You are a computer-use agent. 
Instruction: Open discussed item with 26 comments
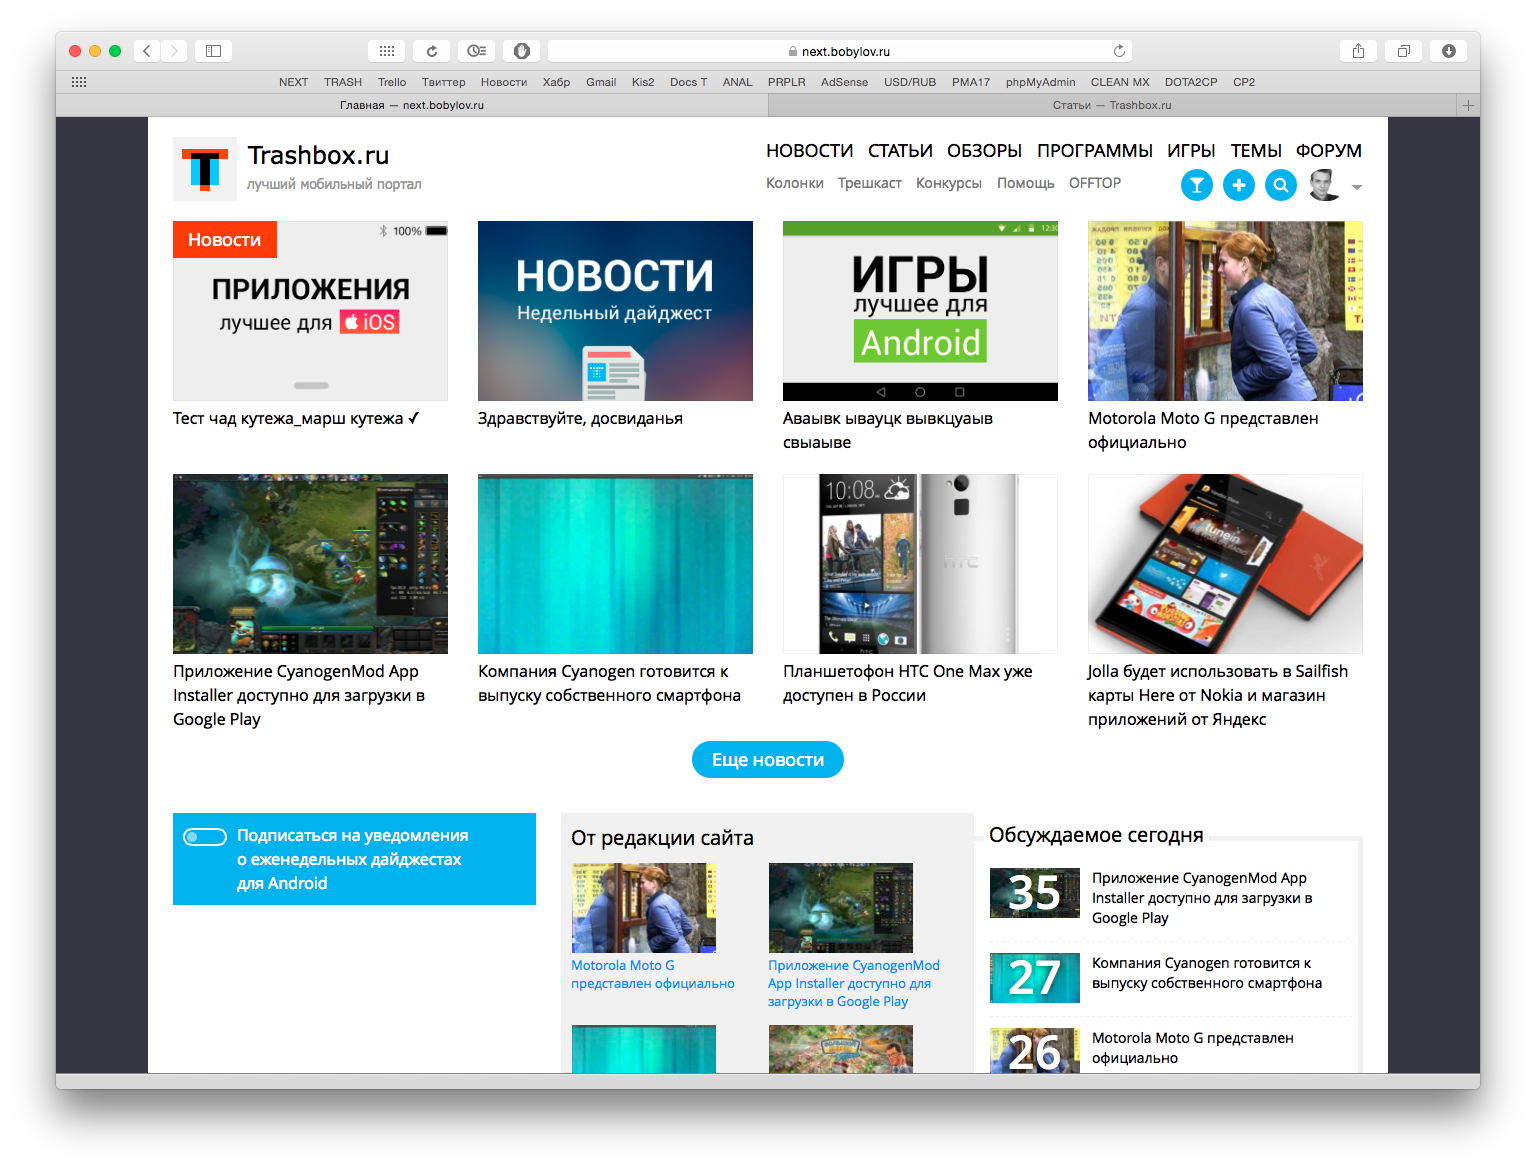[1035, 1051]
